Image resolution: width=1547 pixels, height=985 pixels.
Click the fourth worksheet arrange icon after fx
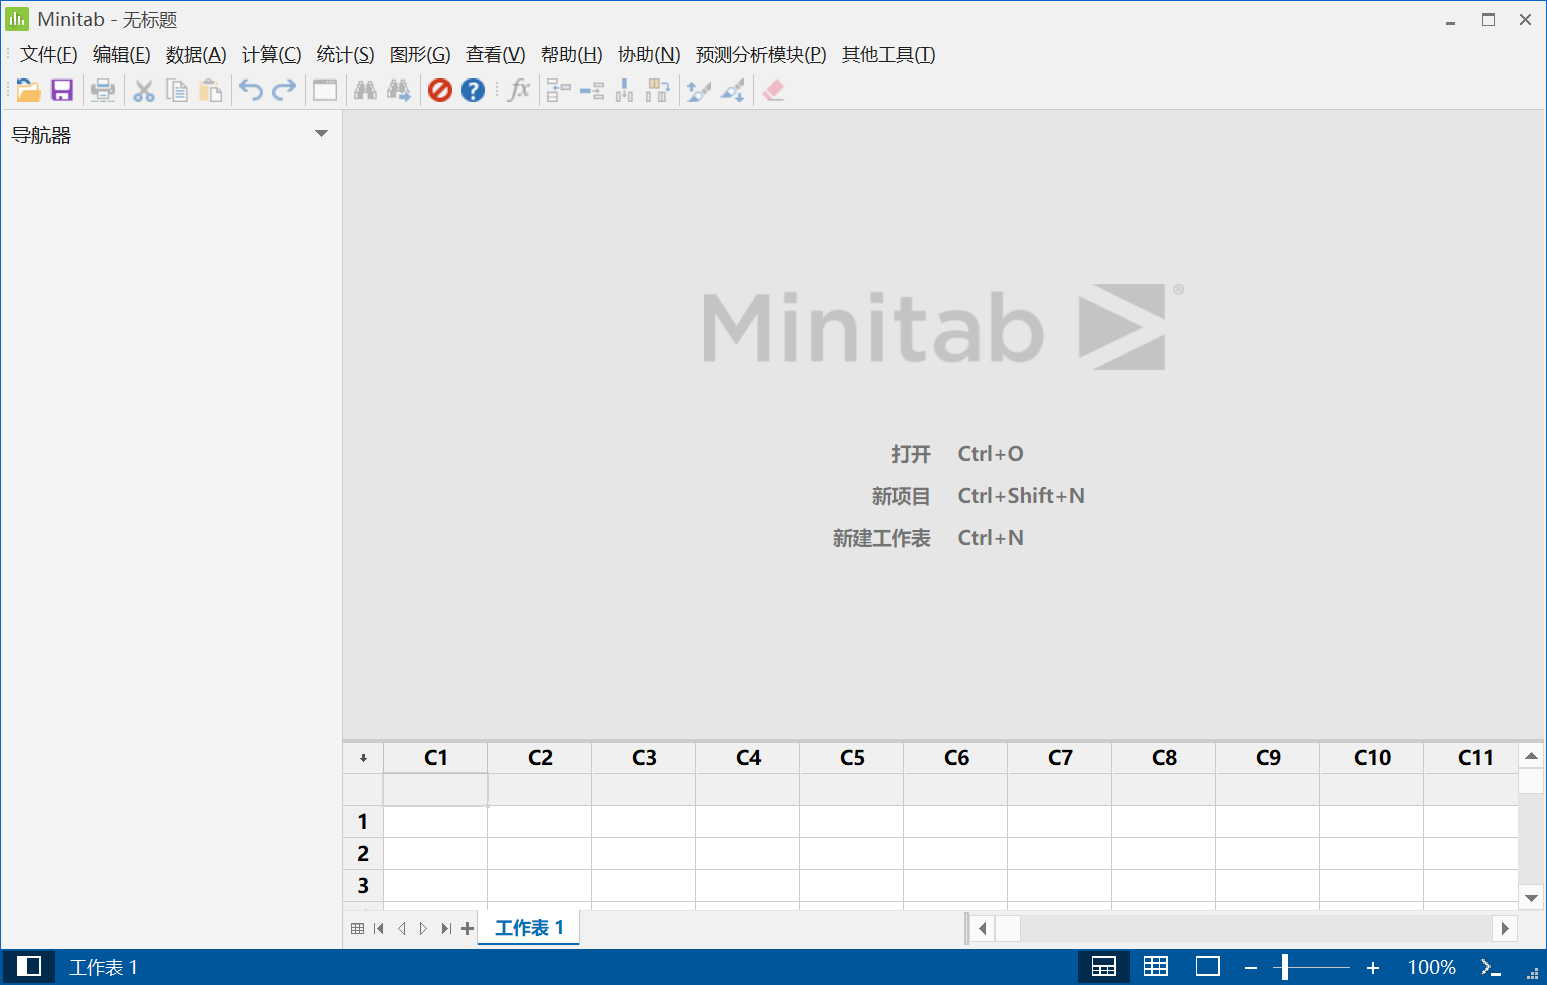tap(658, 90)
